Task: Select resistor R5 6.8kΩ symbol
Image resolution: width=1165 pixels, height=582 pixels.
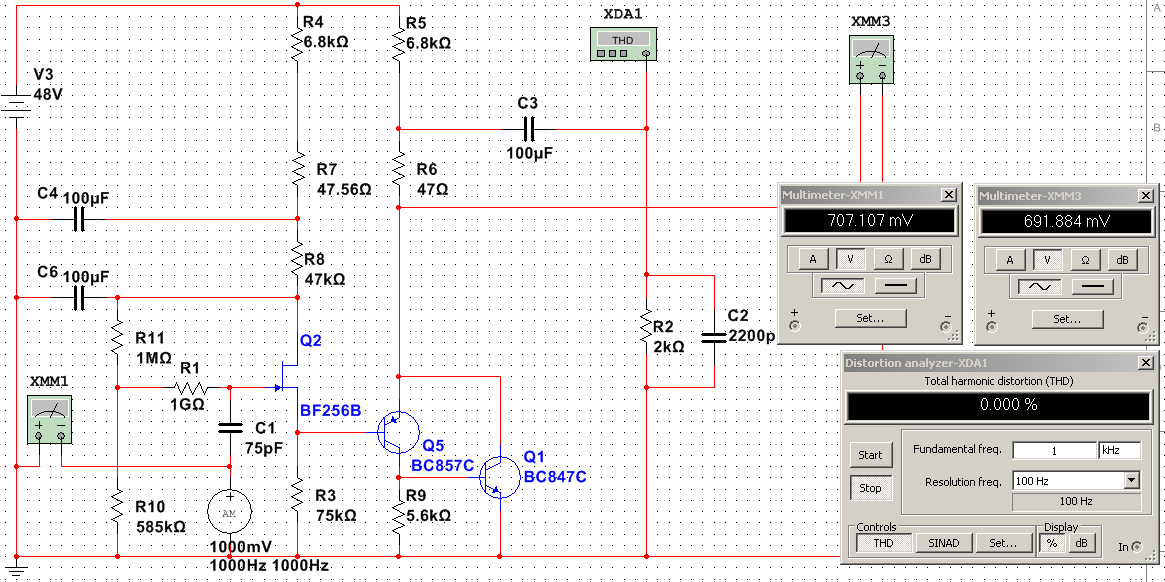Action: click(400, 43)
